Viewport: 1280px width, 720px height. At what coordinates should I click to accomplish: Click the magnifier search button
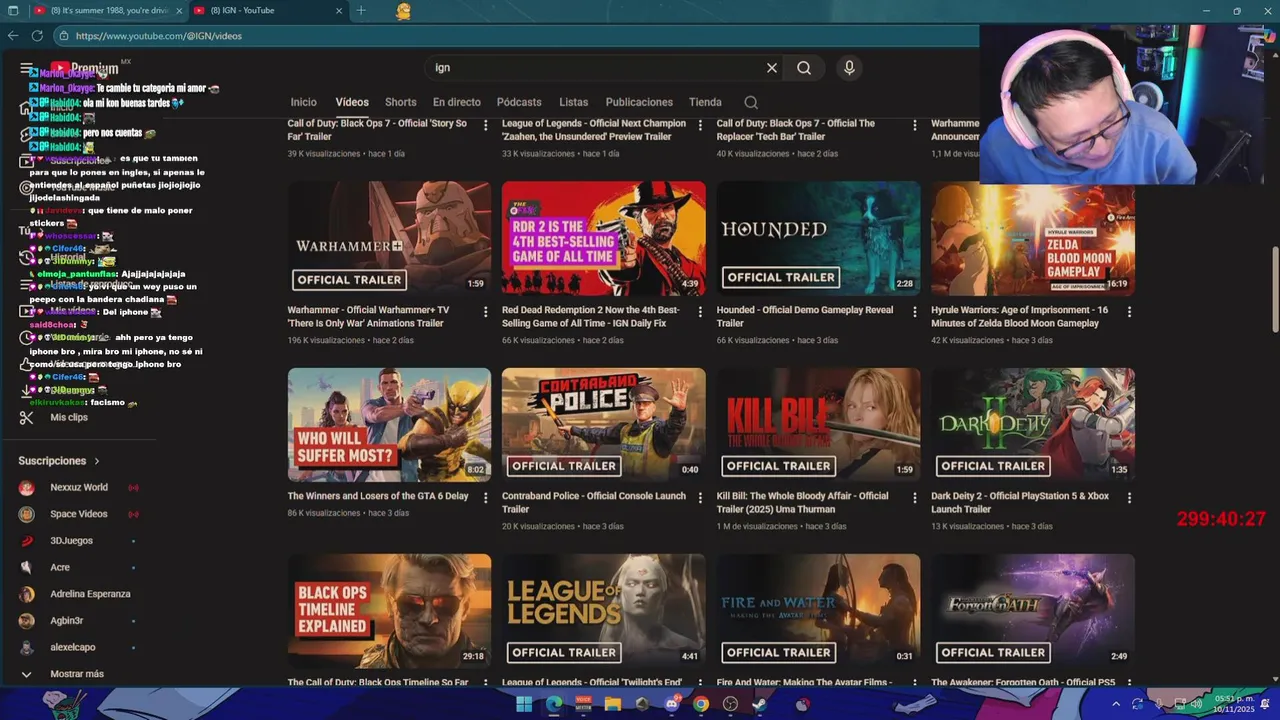coord(804,68)
